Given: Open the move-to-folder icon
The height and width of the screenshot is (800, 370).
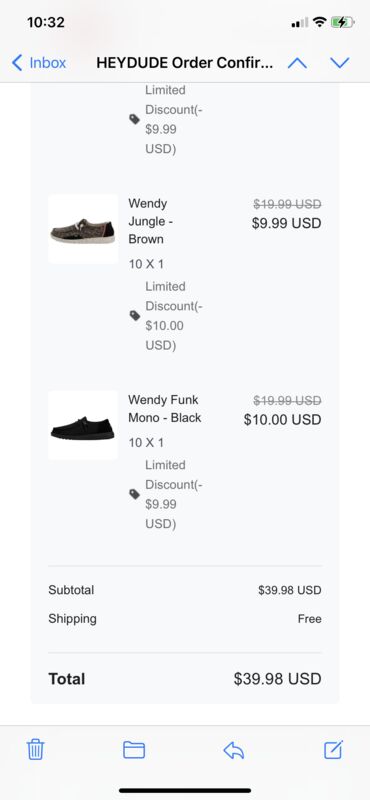Looking at the screenshot, I should point(134,749).
